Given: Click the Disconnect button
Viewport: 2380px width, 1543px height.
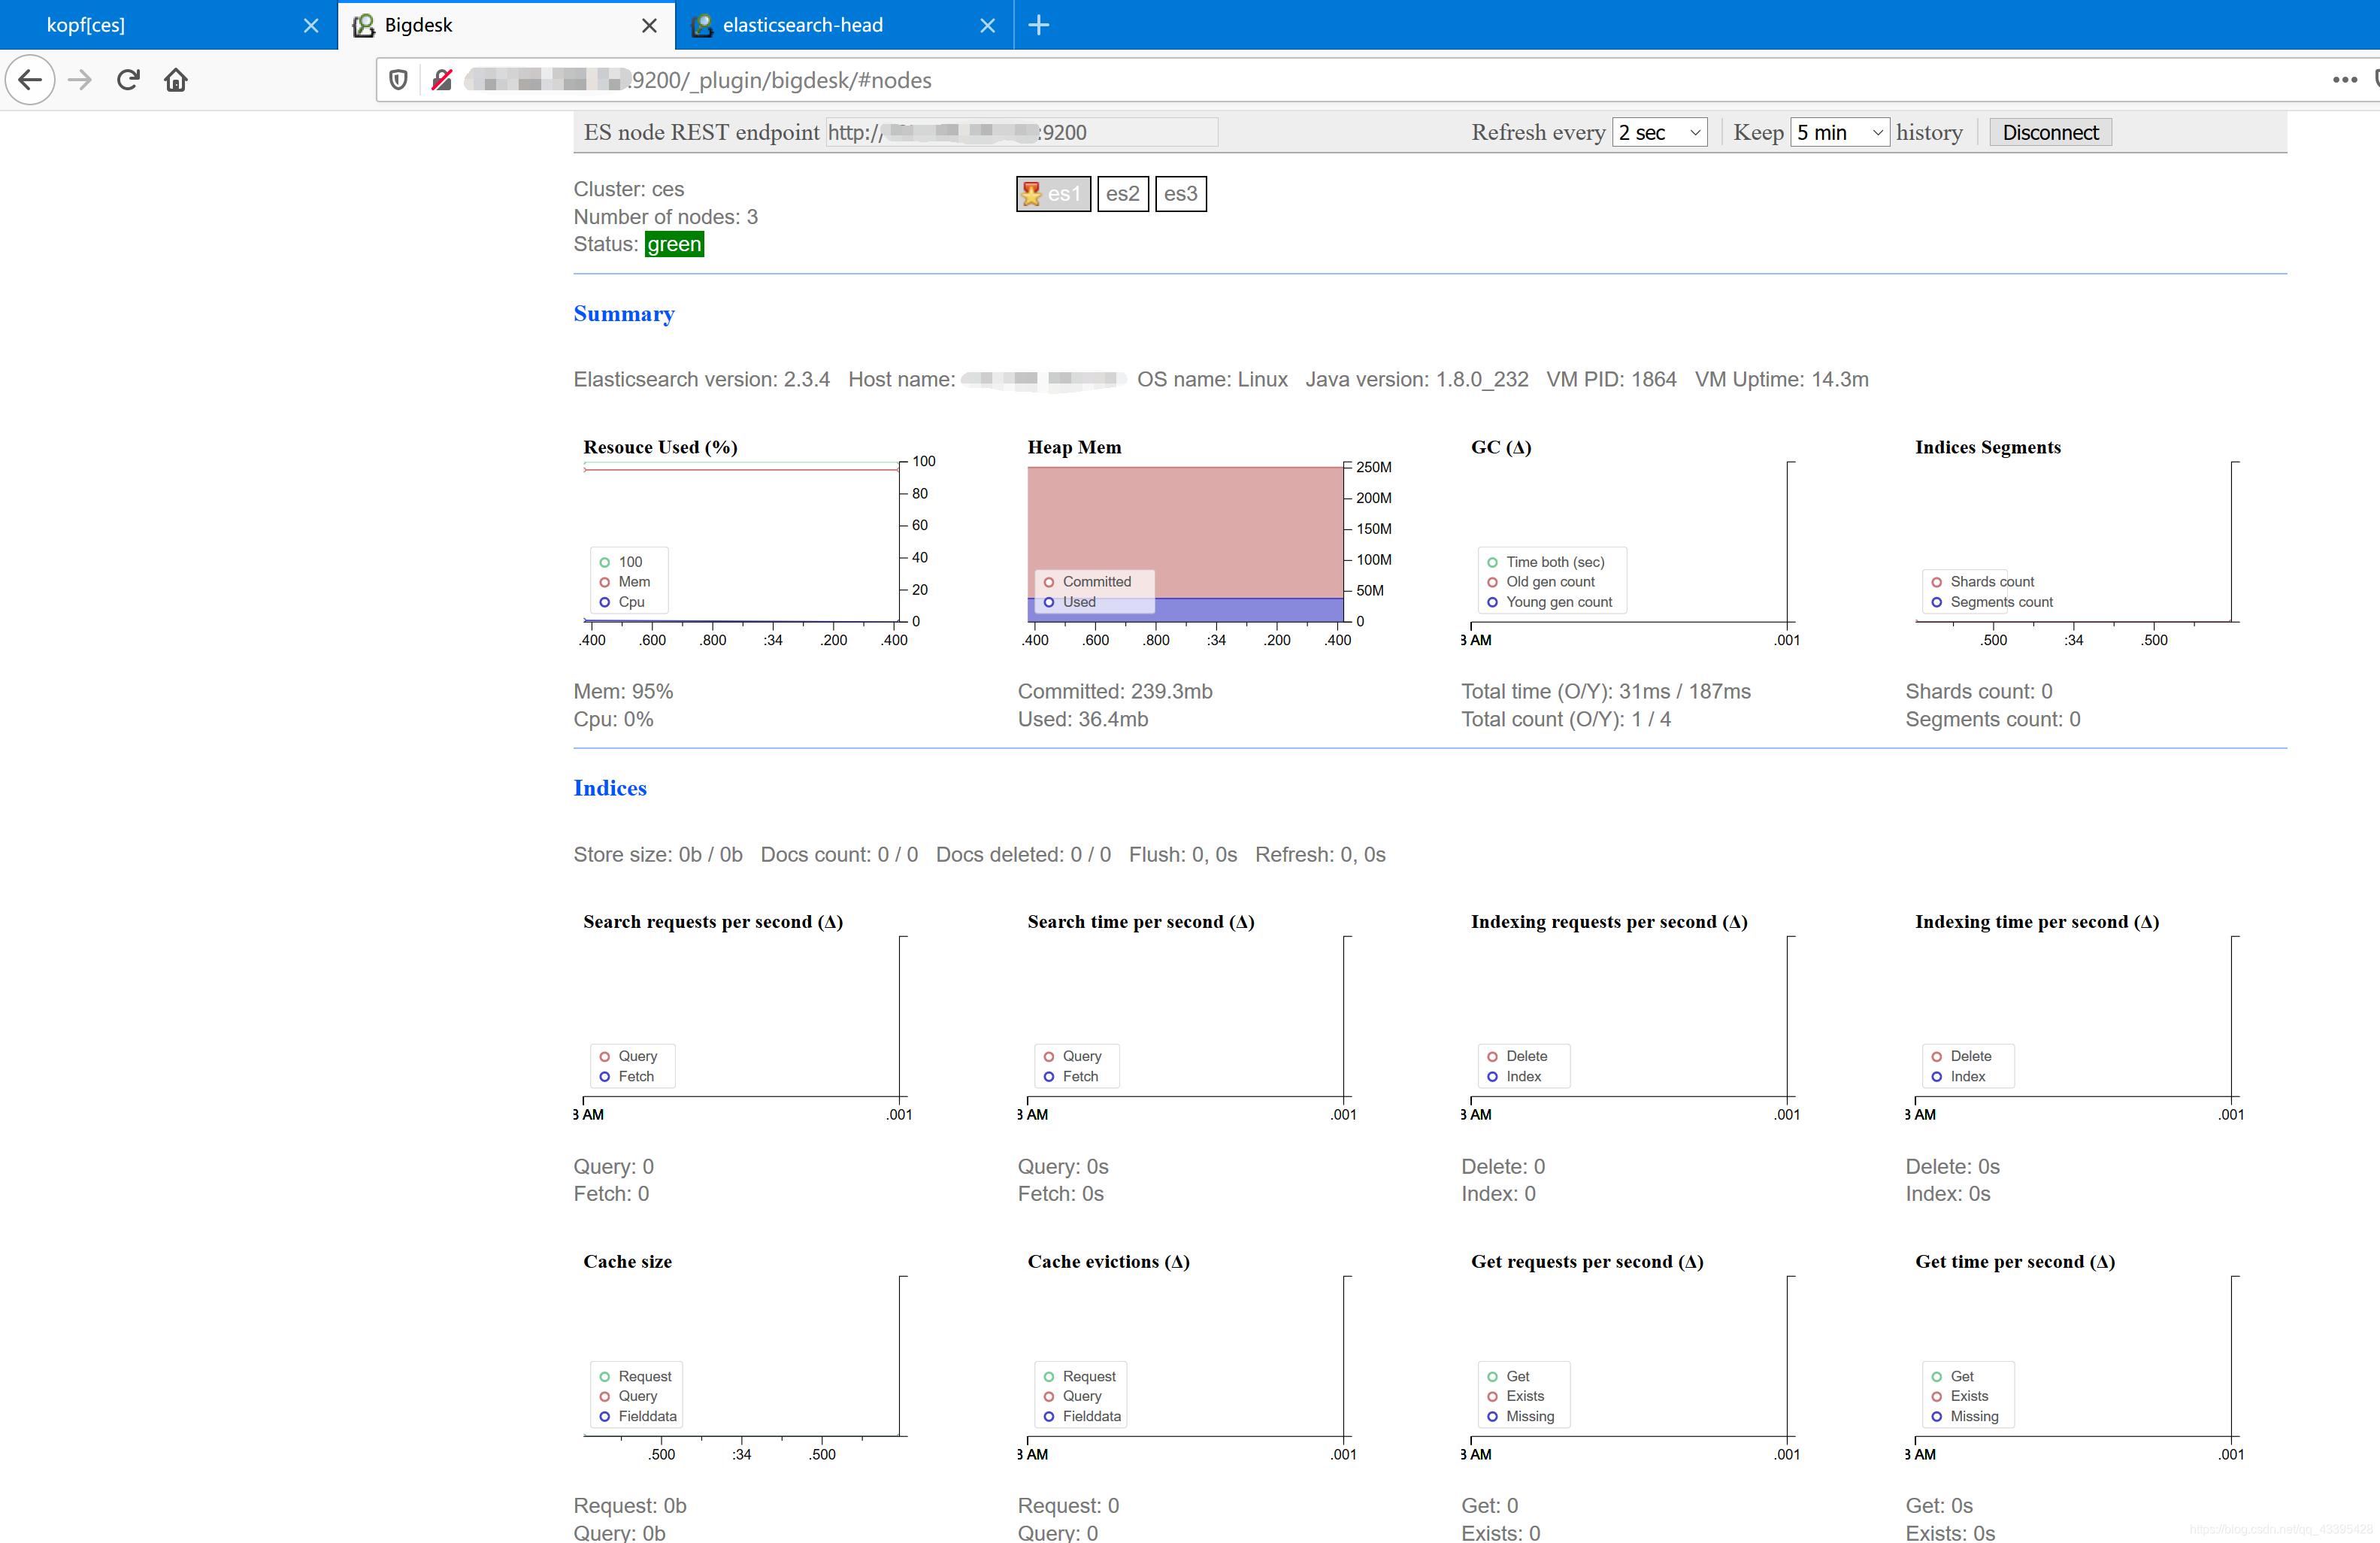Looking at the screenshot, I should click(x=2050, y=132).
